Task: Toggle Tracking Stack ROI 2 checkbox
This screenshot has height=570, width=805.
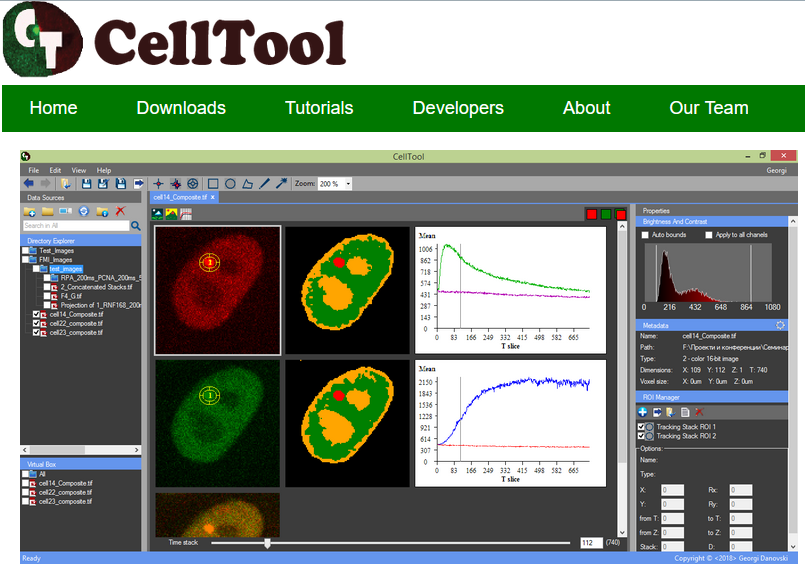Action: (x=641, y=436)
